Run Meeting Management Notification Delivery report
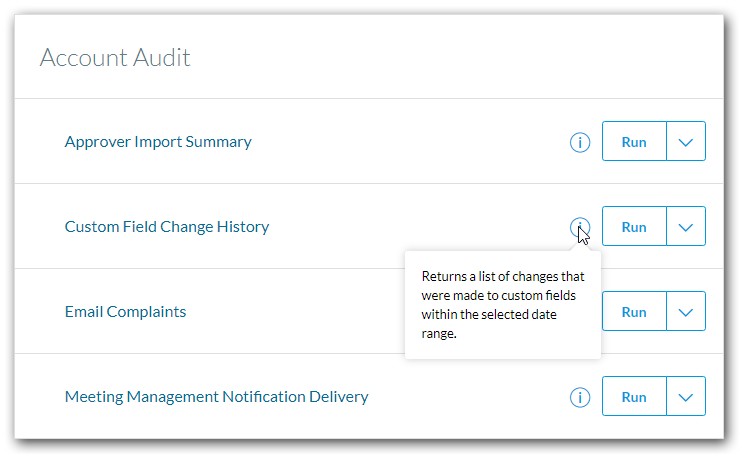This screenshot has height=454, width=739. coord(634,396)
